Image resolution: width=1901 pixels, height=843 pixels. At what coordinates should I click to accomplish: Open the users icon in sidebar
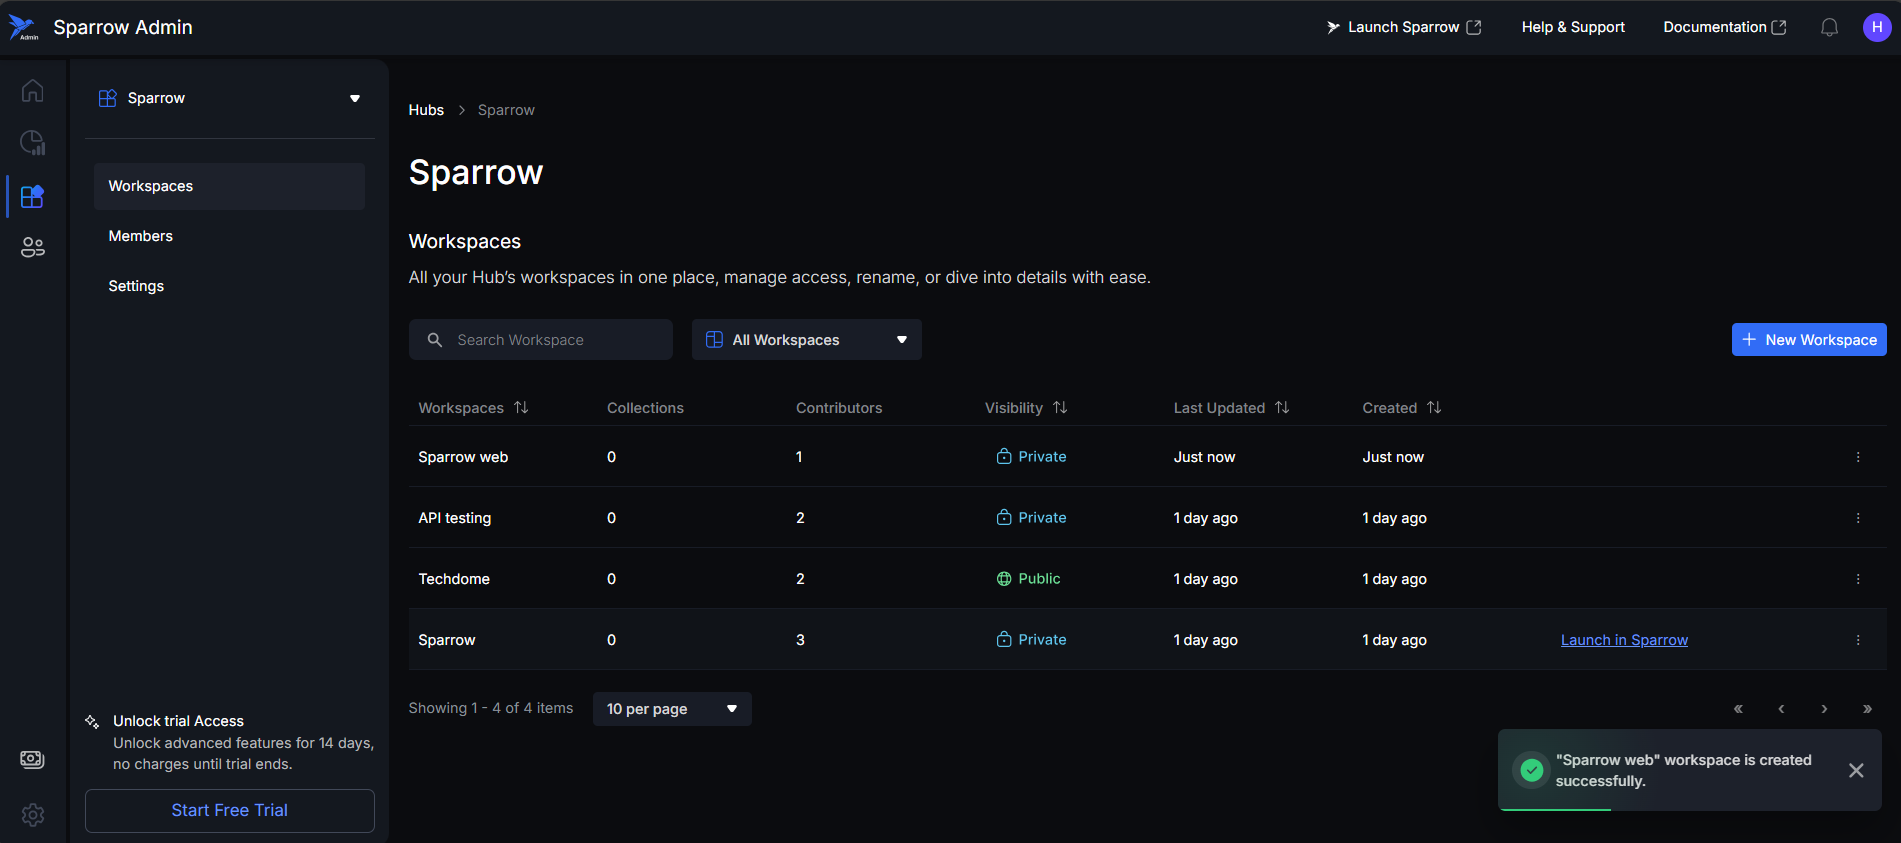[32, 247]
